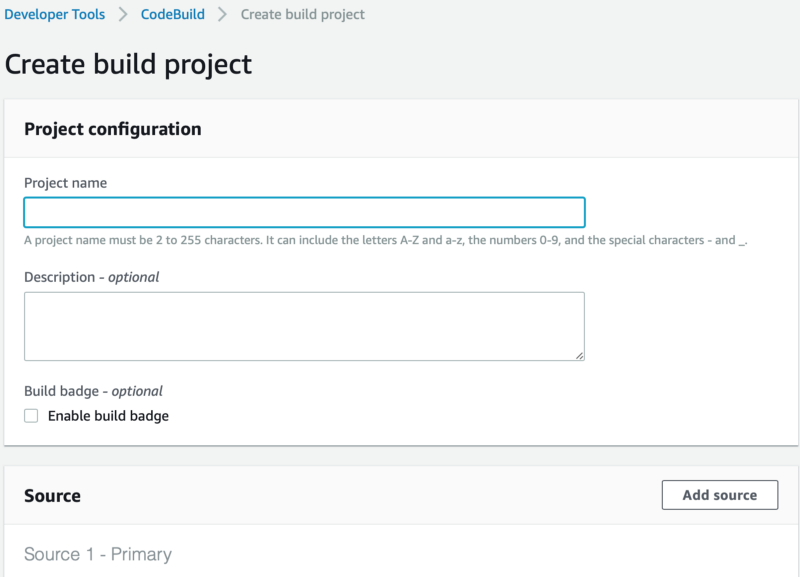Click the chevron after CodeBuild breadcrumb
Image resolution: width=800 pixels, height=577 pixels.
point(222,14)
